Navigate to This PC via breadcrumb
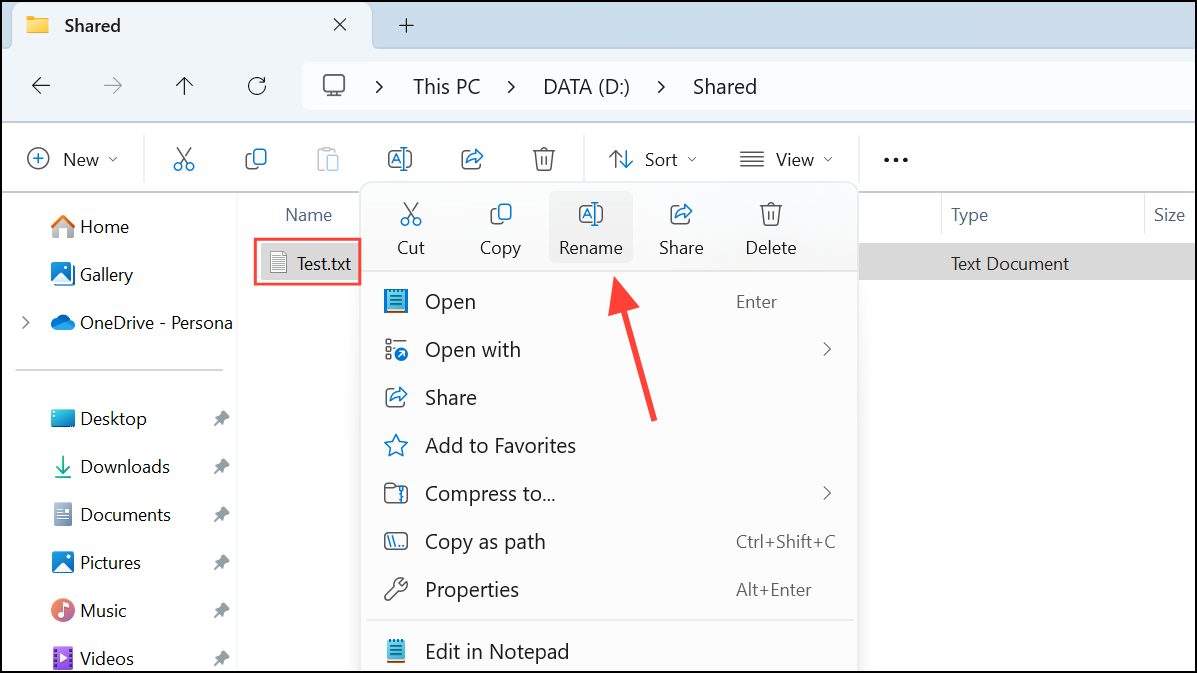This screenshot has width=1197, height=673. 446,86
